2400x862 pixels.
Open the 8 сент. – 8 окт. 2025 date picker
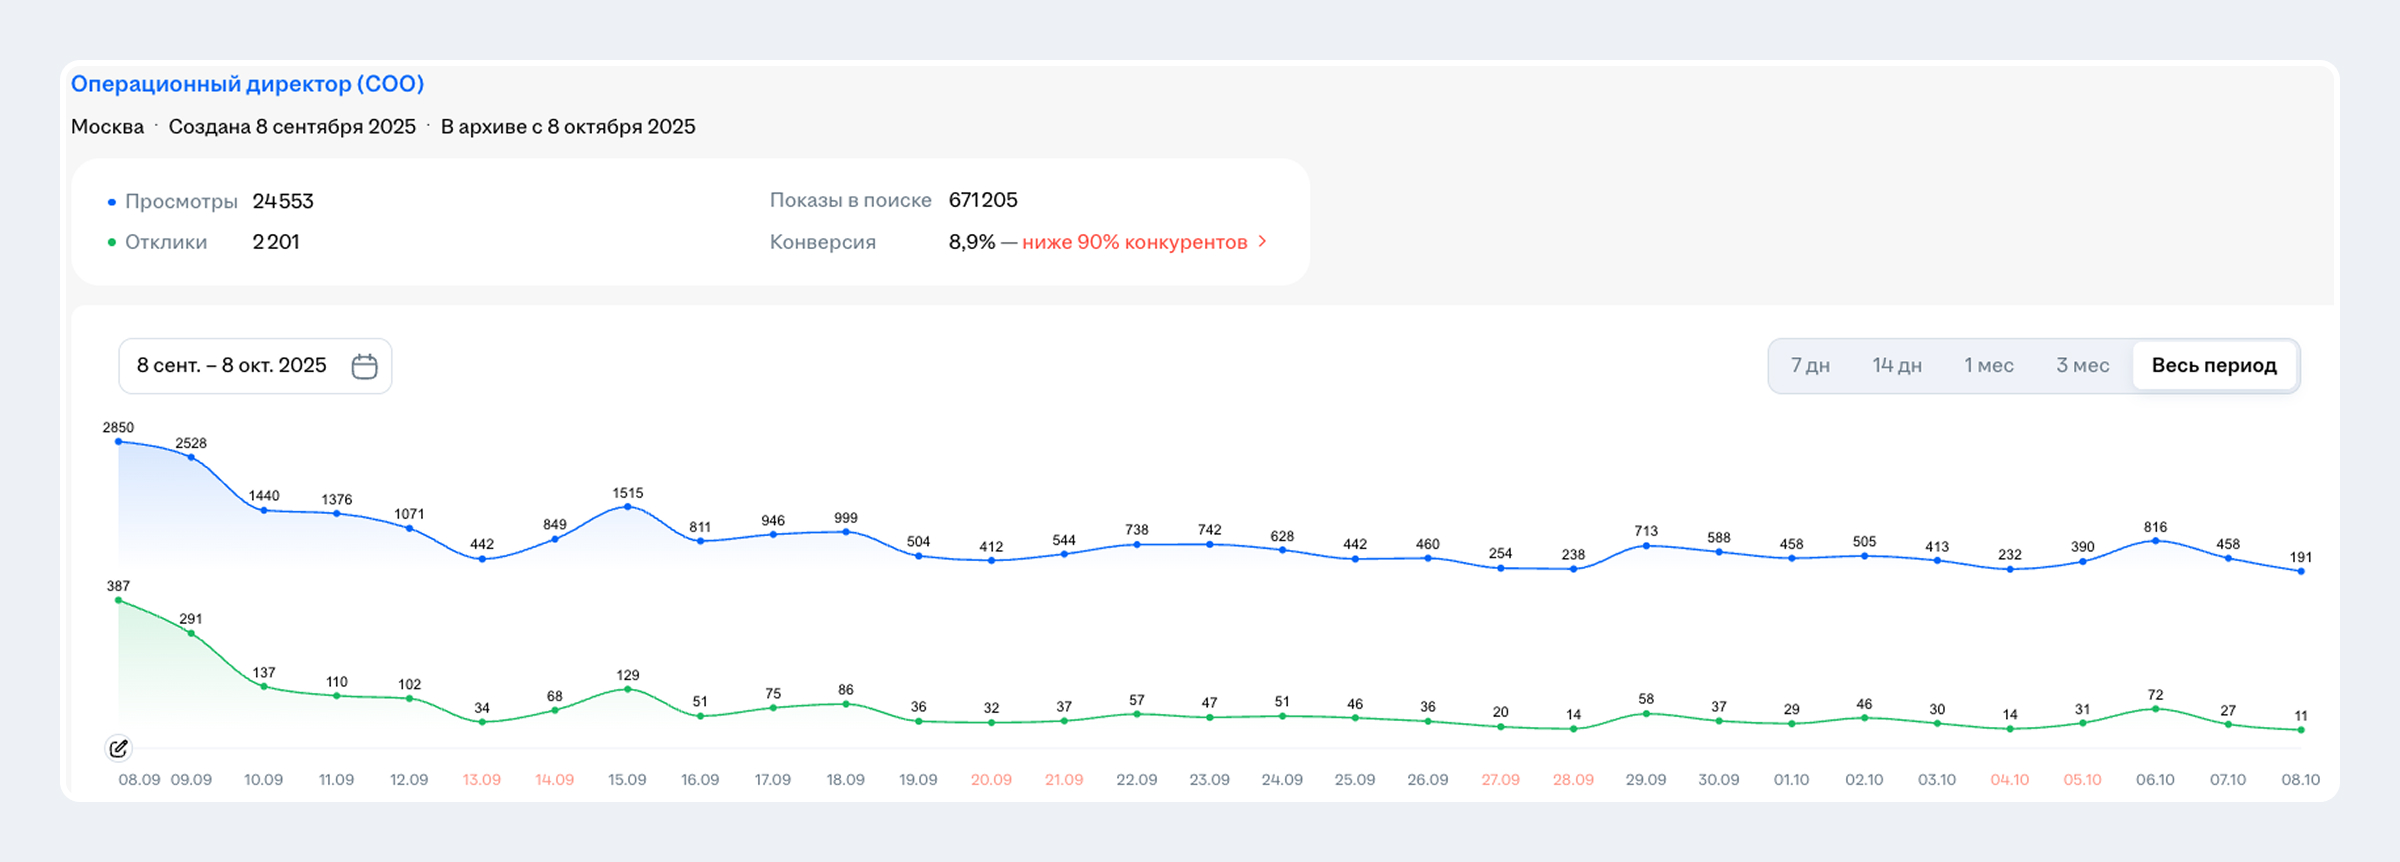(232, 366)
